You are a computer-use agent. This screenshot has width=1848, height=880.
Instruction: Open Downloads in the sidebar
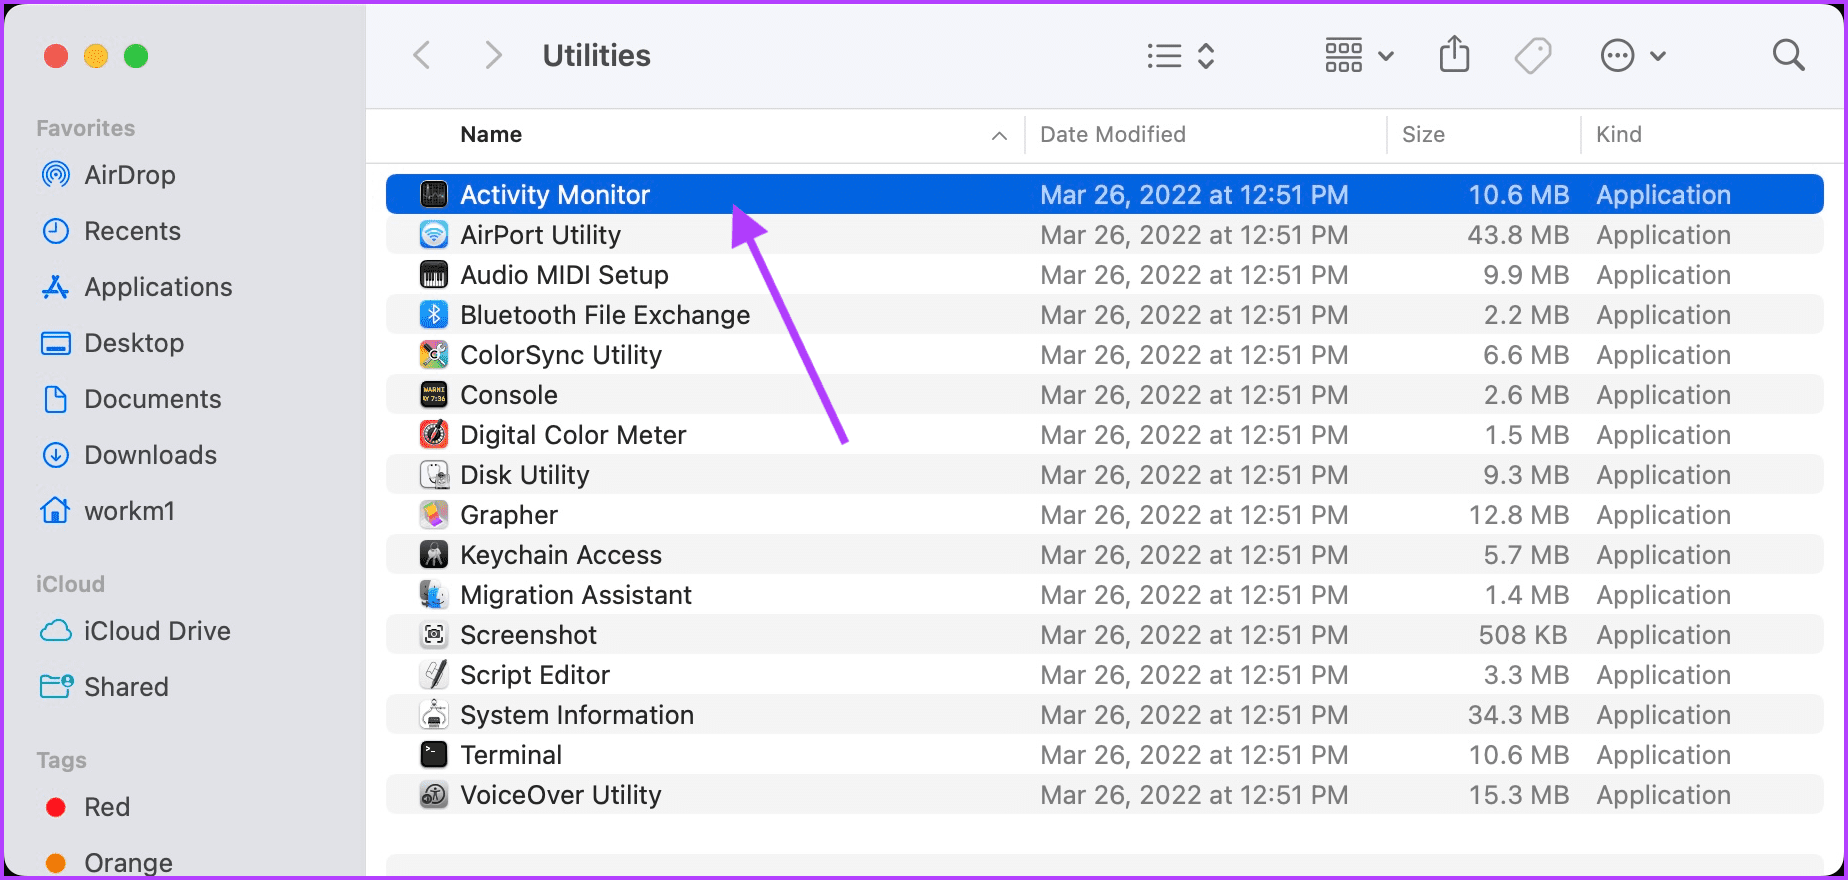pyautogui.click(x=128, y=455)
